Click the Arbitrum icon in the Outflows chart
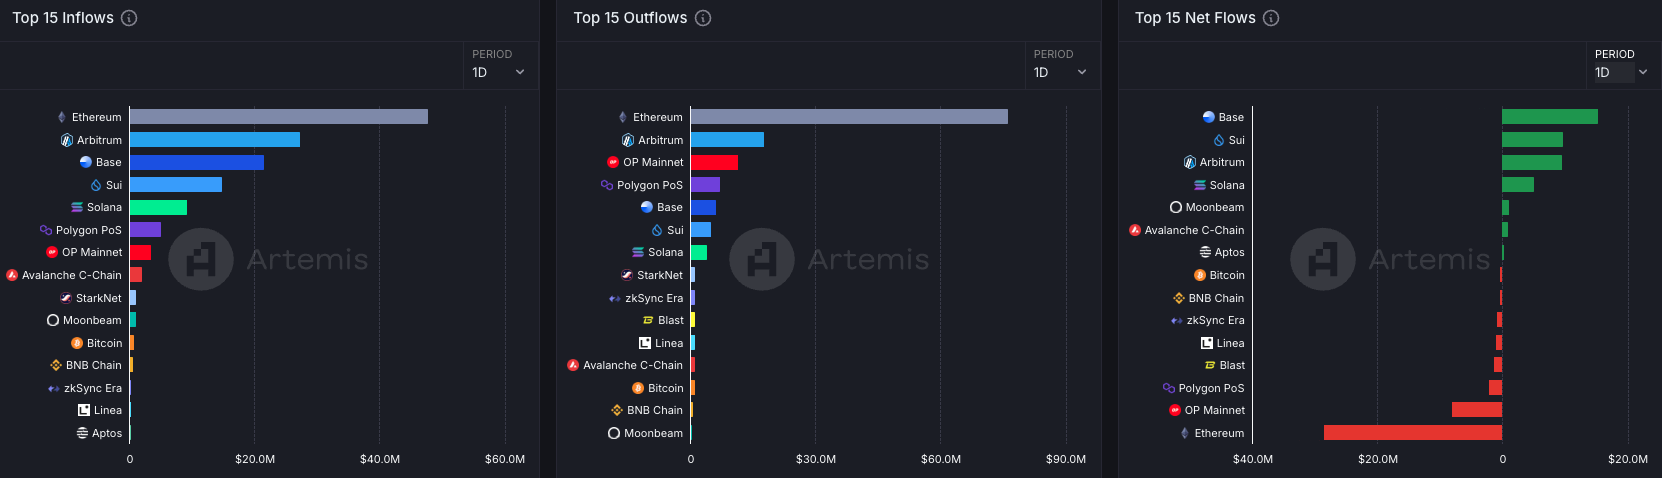Image resolution: width=1662 pixels, height=478 pixels. pos(628,140)
